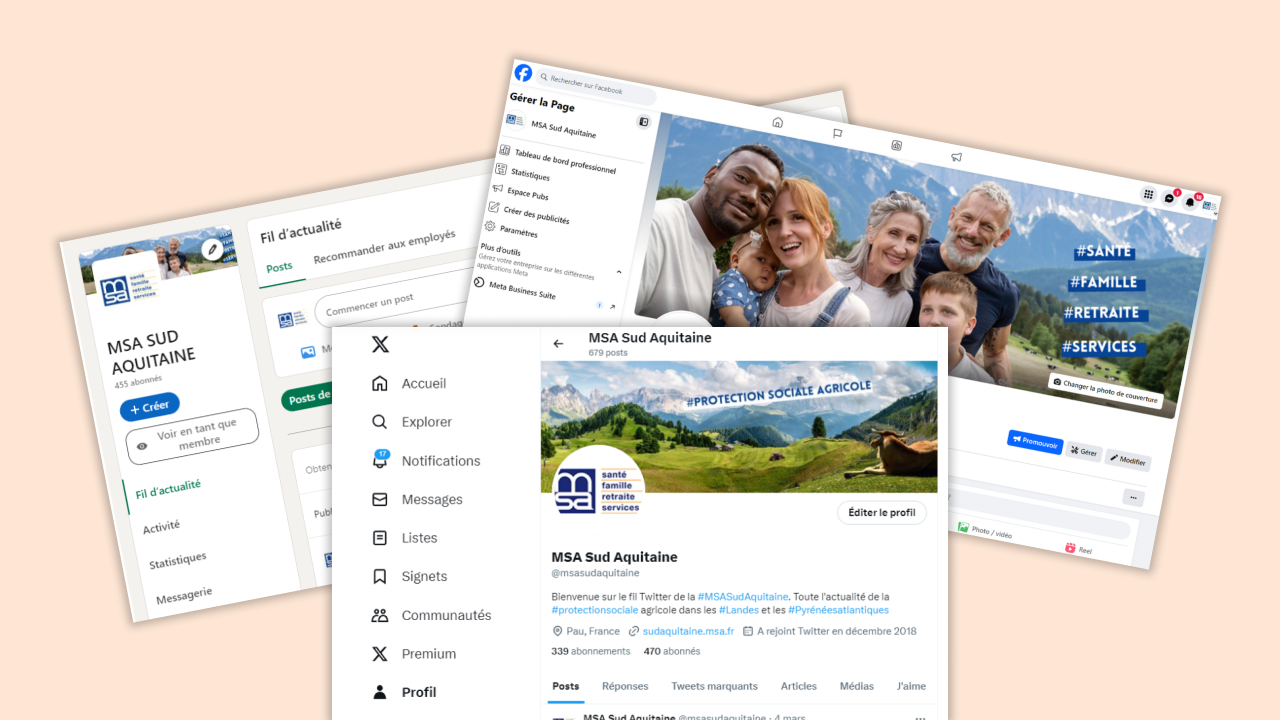
Task: Click #Pyrénéesatlantiques hashtag in X bio
Action: click(838, 610)
